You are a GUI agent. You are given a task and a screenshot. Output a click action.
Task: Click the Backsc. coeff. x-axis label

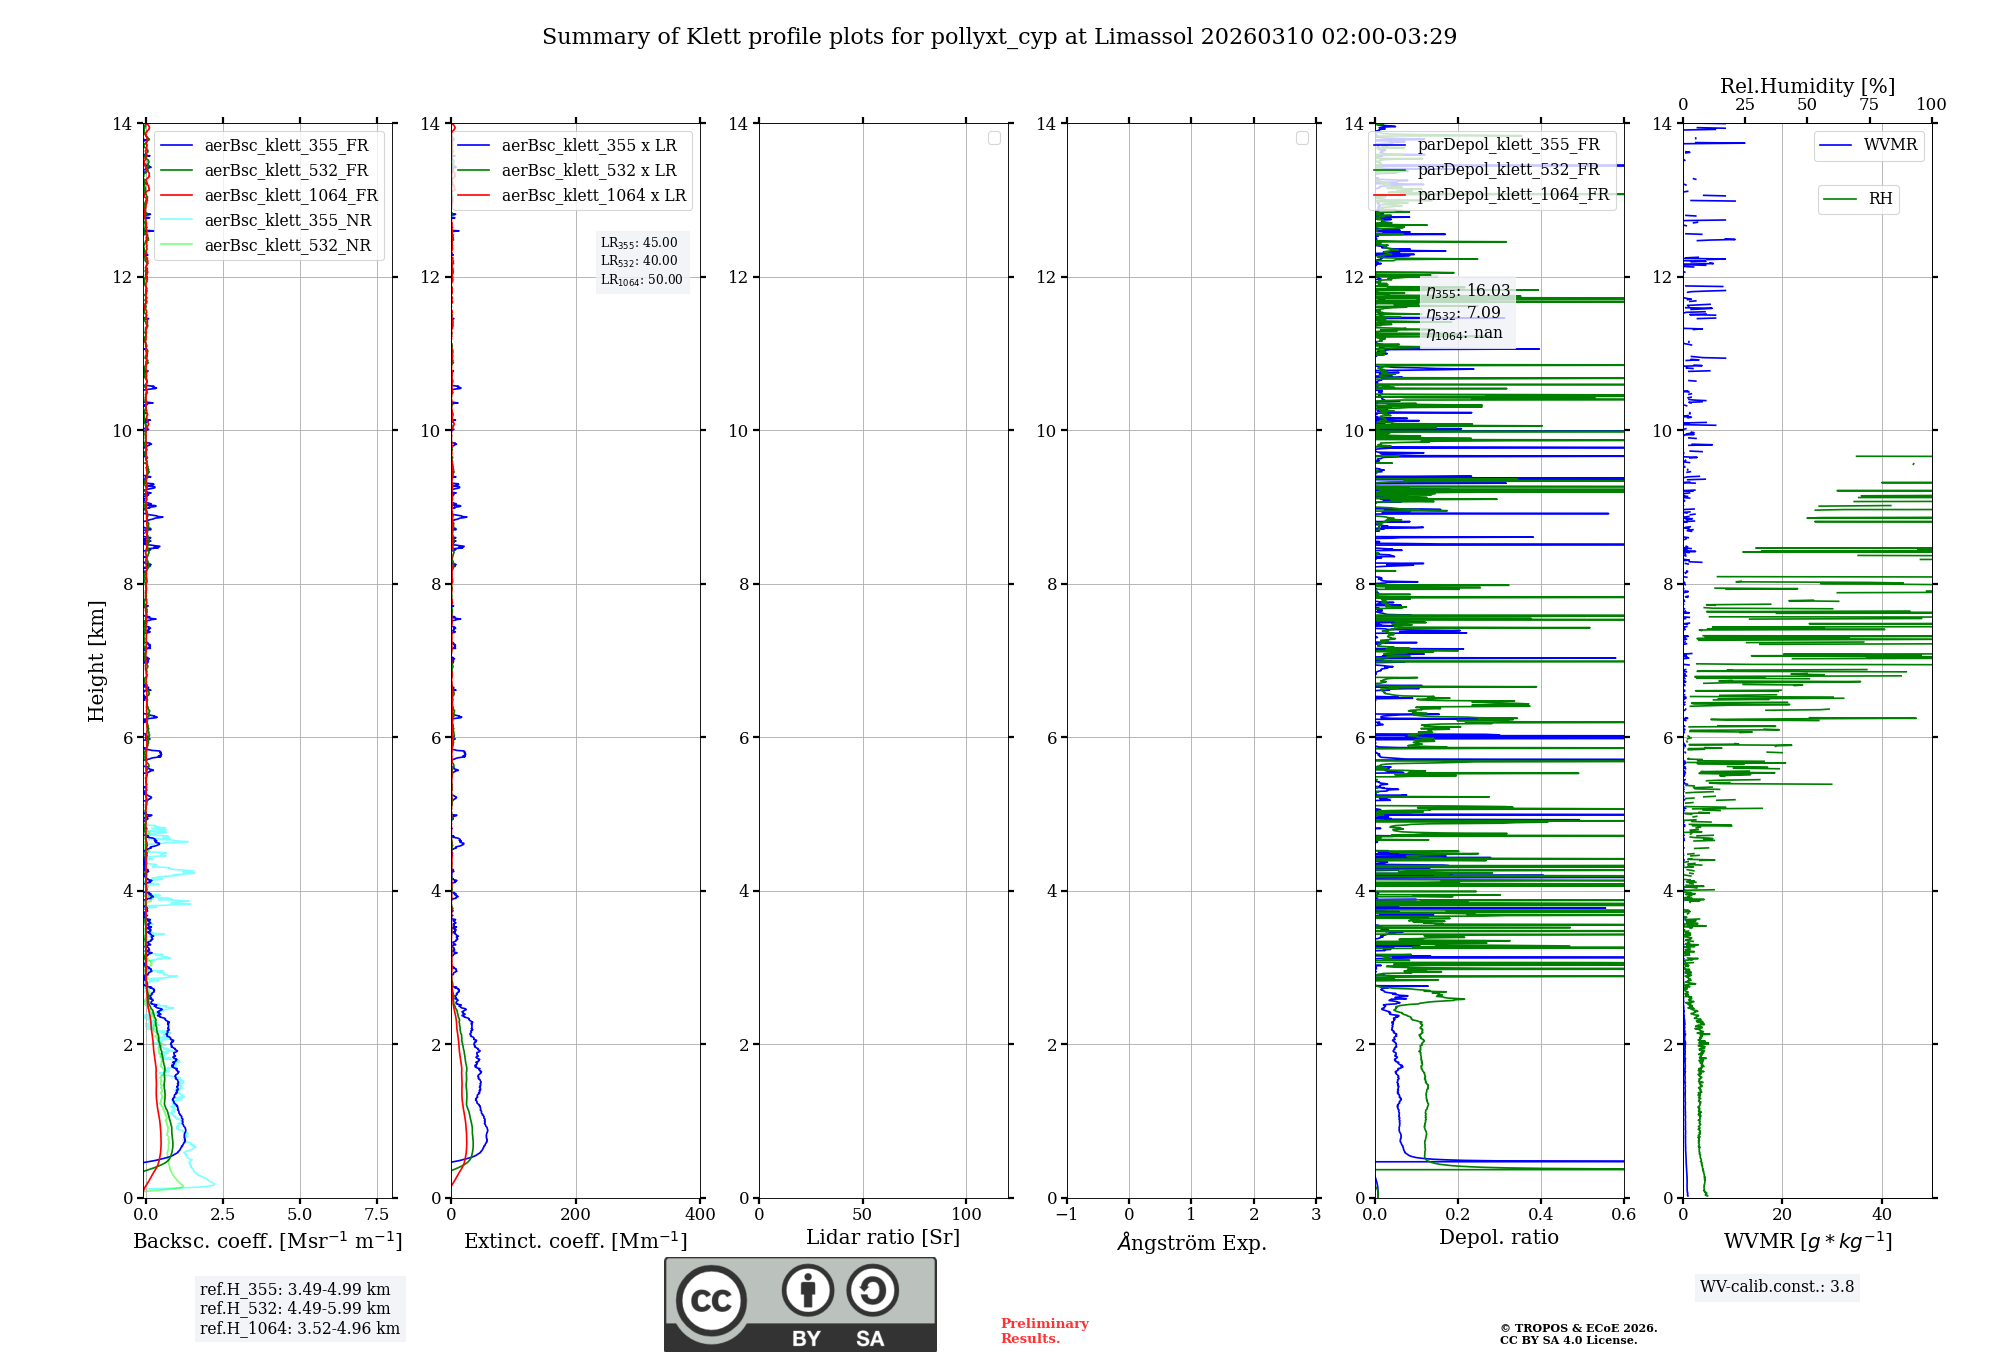[267, 1241]
